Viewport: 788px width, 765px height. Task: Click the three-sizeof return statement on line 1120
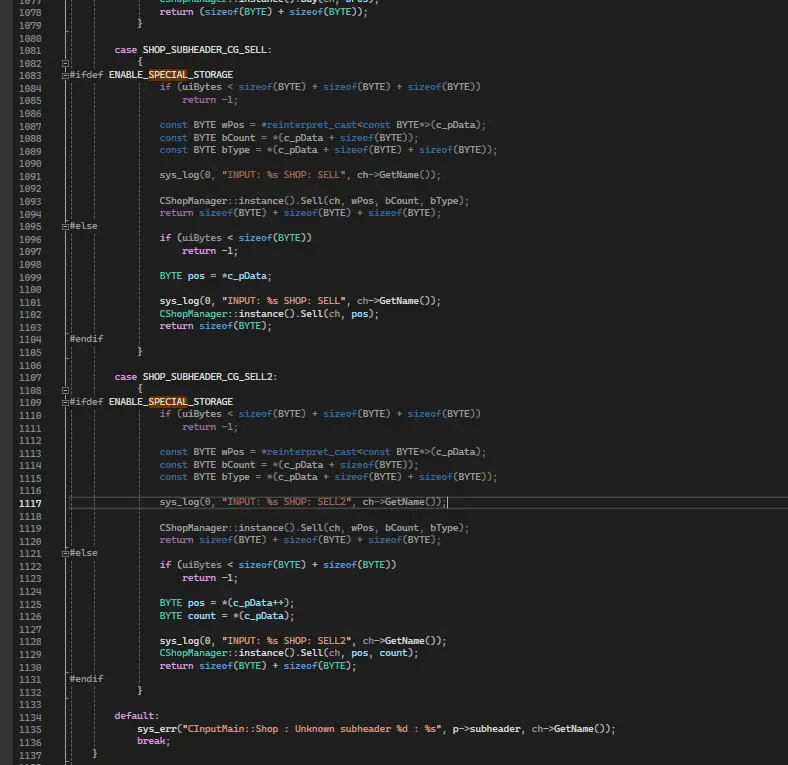(300, 540)
